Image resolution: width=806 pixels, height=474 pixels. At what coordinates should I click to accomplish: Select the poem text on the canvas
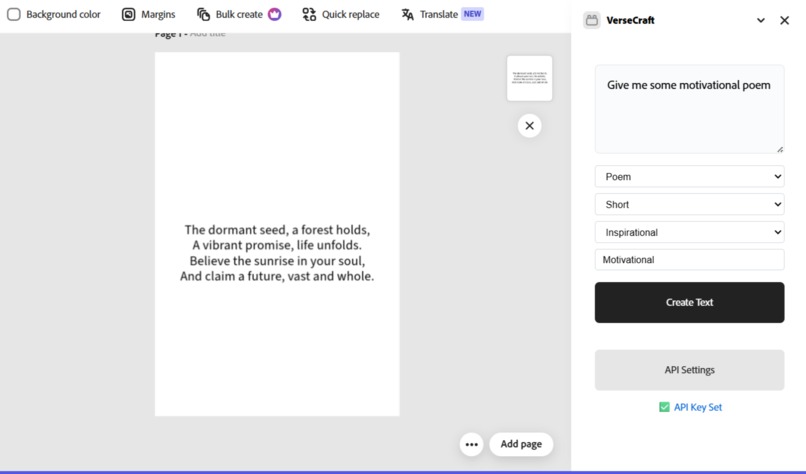click(277, 253)
